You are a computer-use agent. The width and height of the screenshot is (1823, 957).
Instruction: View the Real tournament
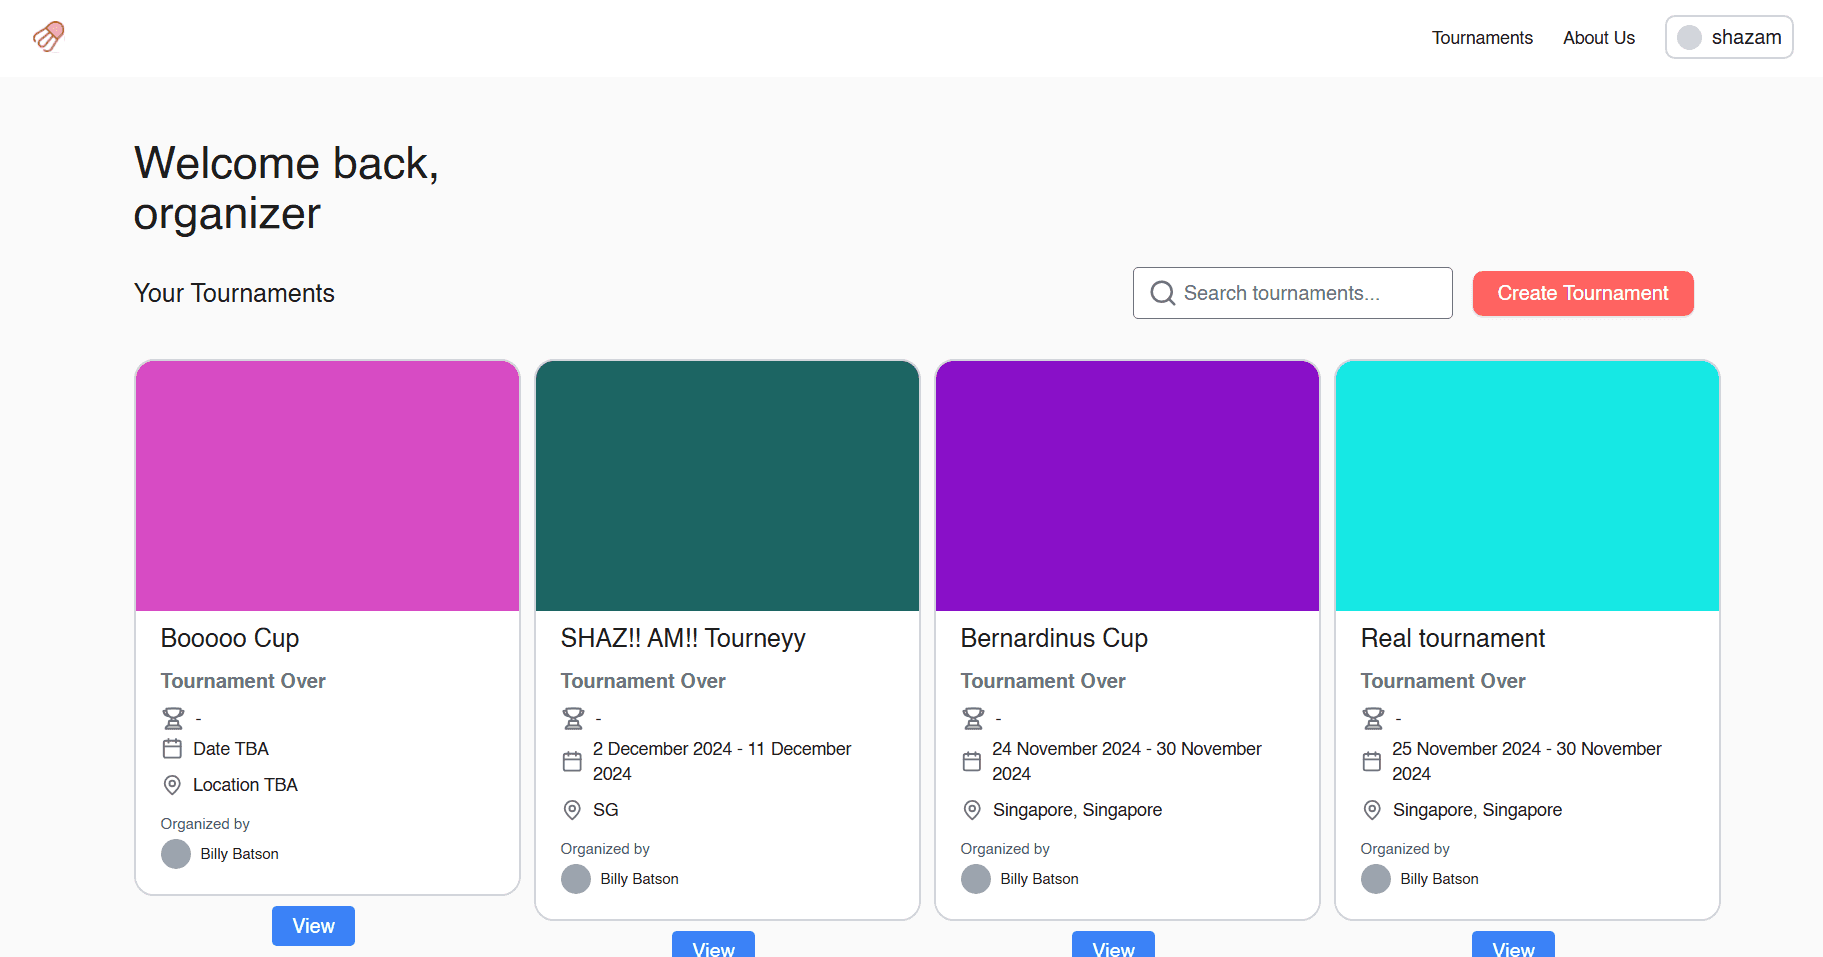click(1513, 948)
